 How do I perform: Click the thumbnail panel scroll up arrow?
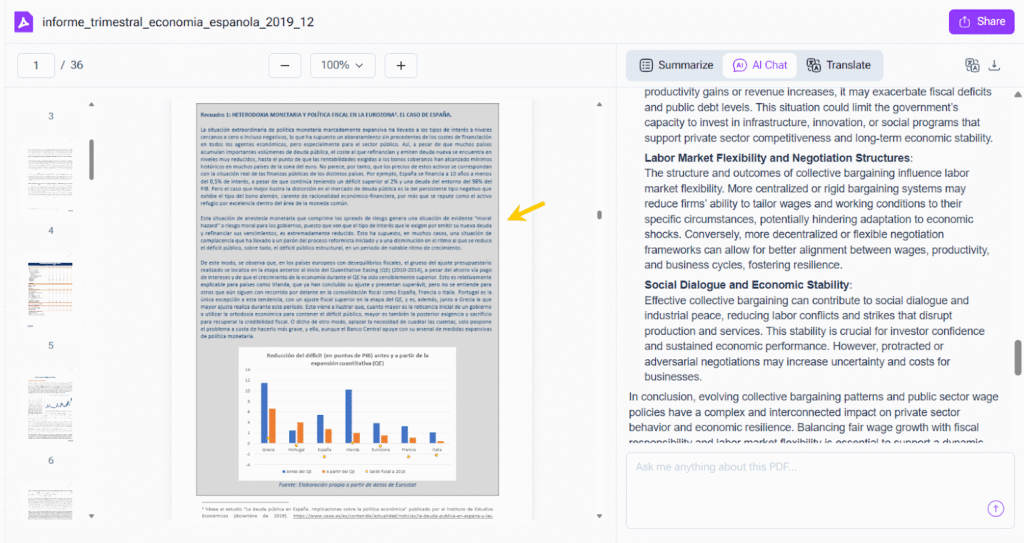pyautogui.click(x=91, y=104)
